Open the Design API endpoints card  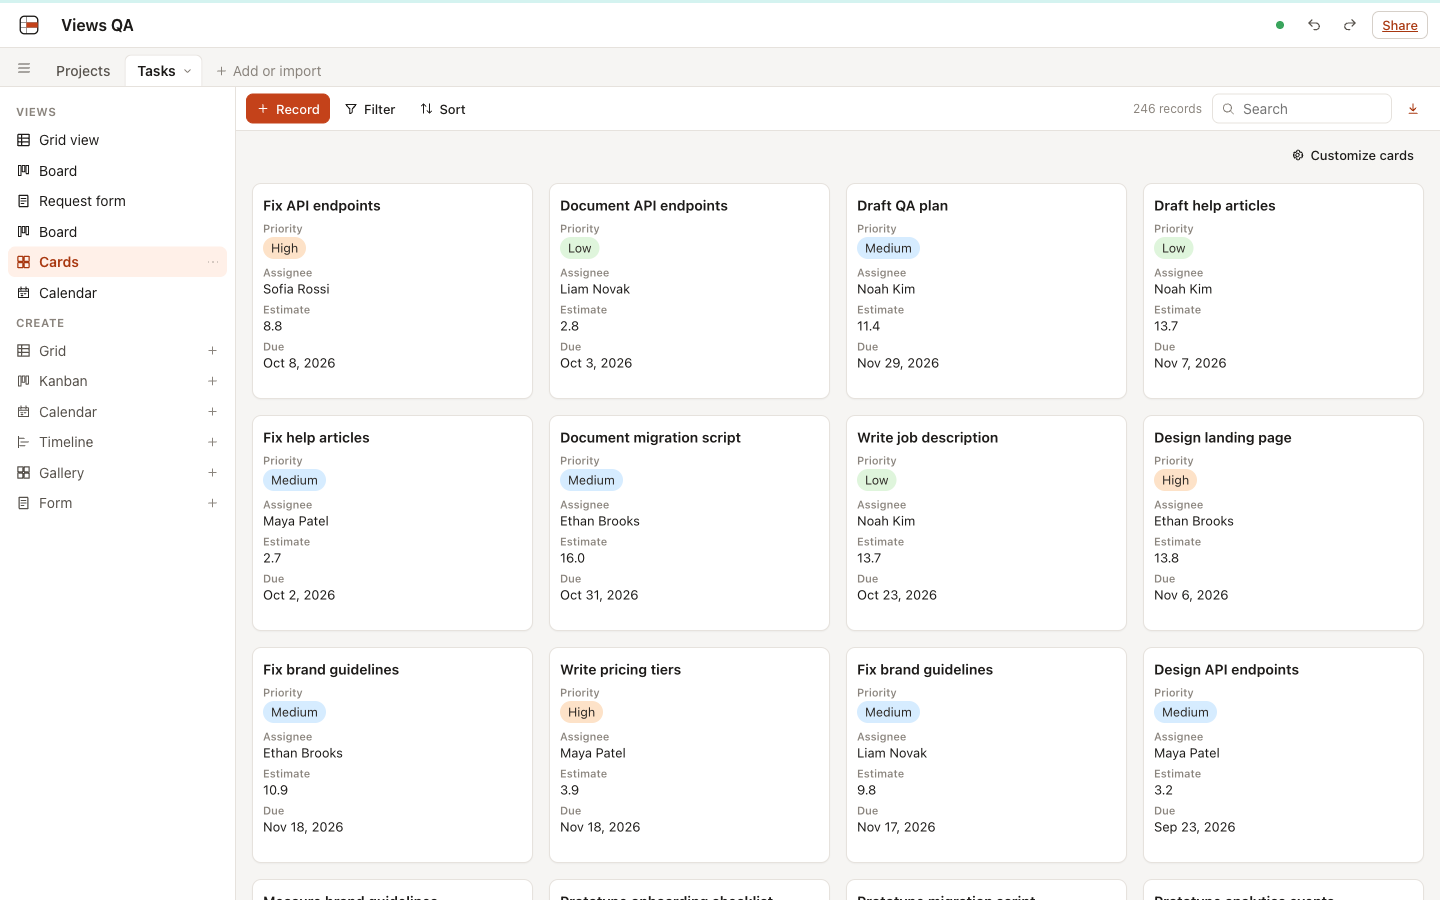(1283, 755)
